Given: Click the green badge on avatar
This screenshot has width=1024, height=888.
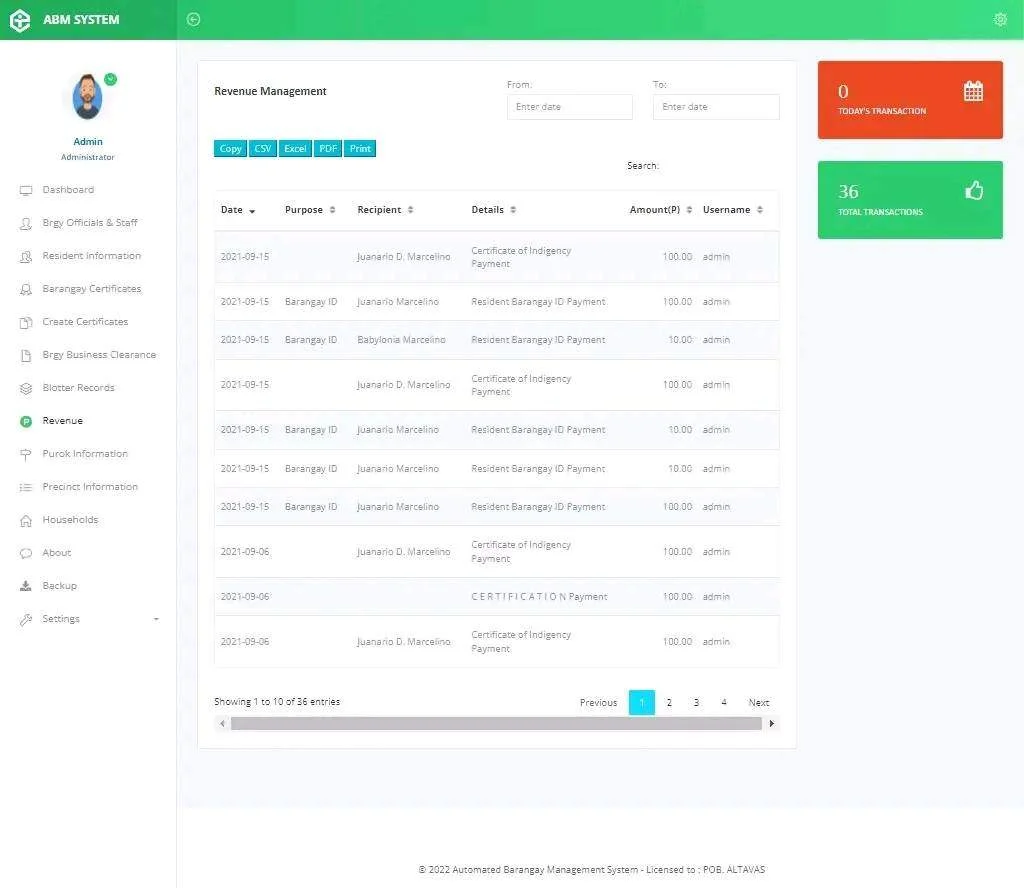Looking at the screenshot, I should [x=110, y=79].
